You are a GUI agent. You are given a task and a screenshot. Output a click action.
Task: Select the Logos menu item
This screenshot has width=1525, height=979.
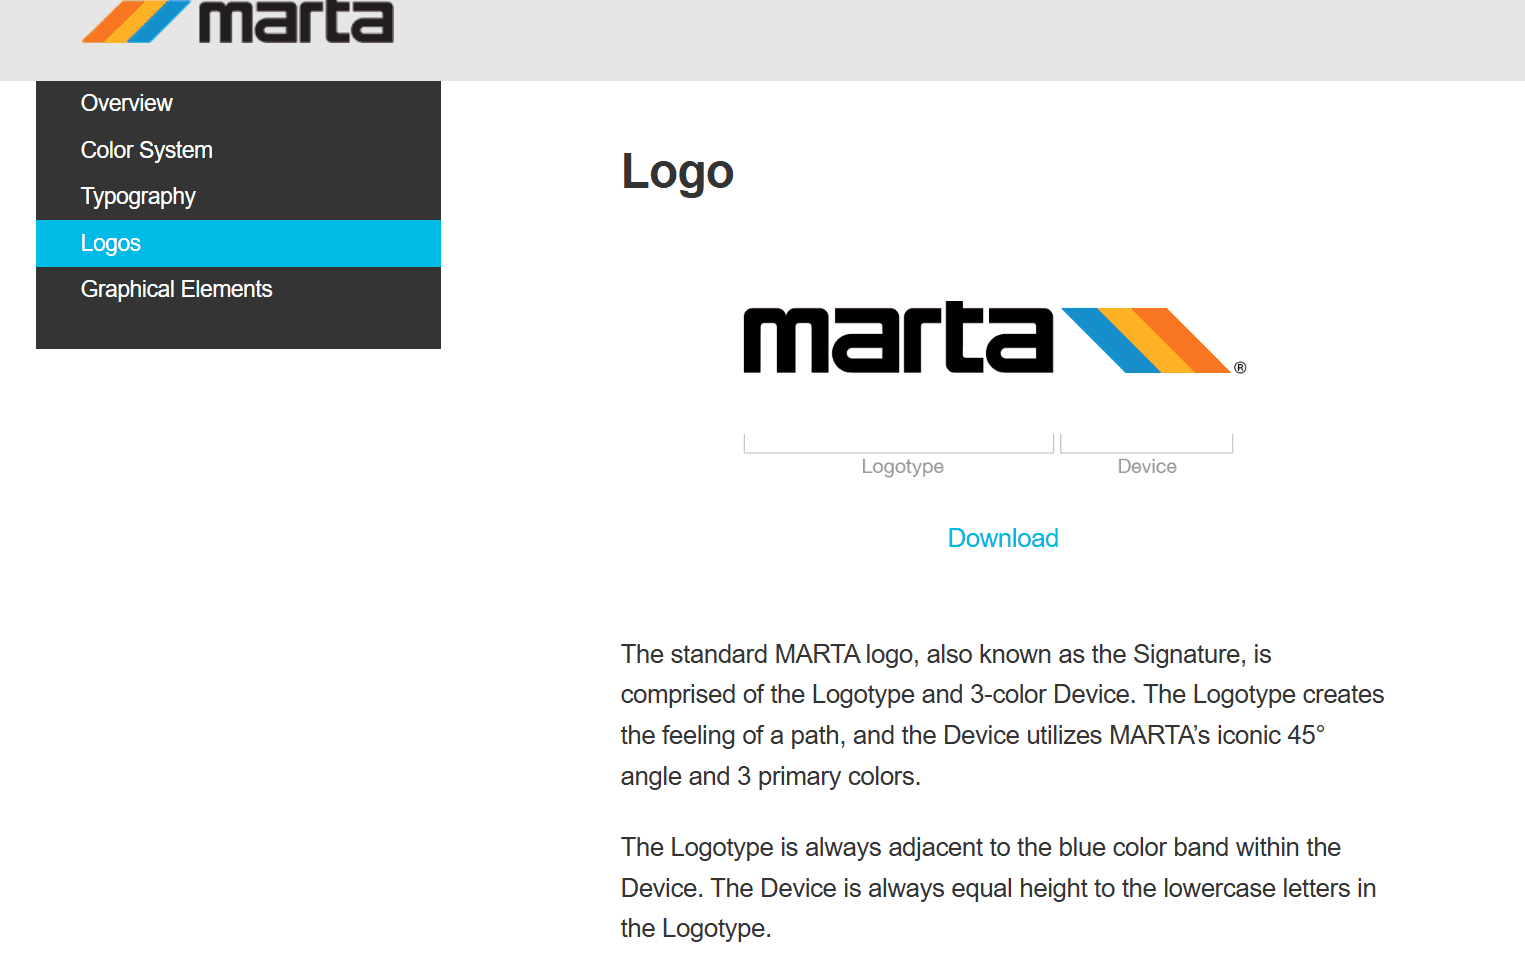pyautogui.click(x=238, y=243)
